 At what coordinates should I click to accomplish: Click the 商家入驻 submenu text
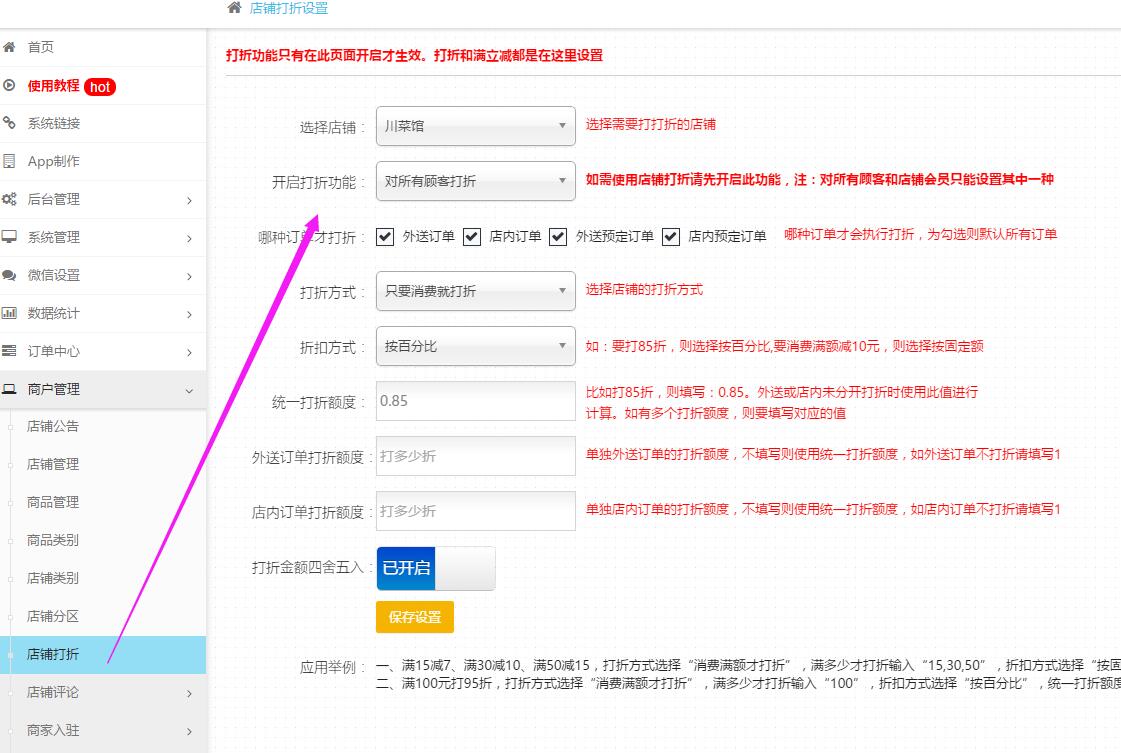tap(53, 730)
